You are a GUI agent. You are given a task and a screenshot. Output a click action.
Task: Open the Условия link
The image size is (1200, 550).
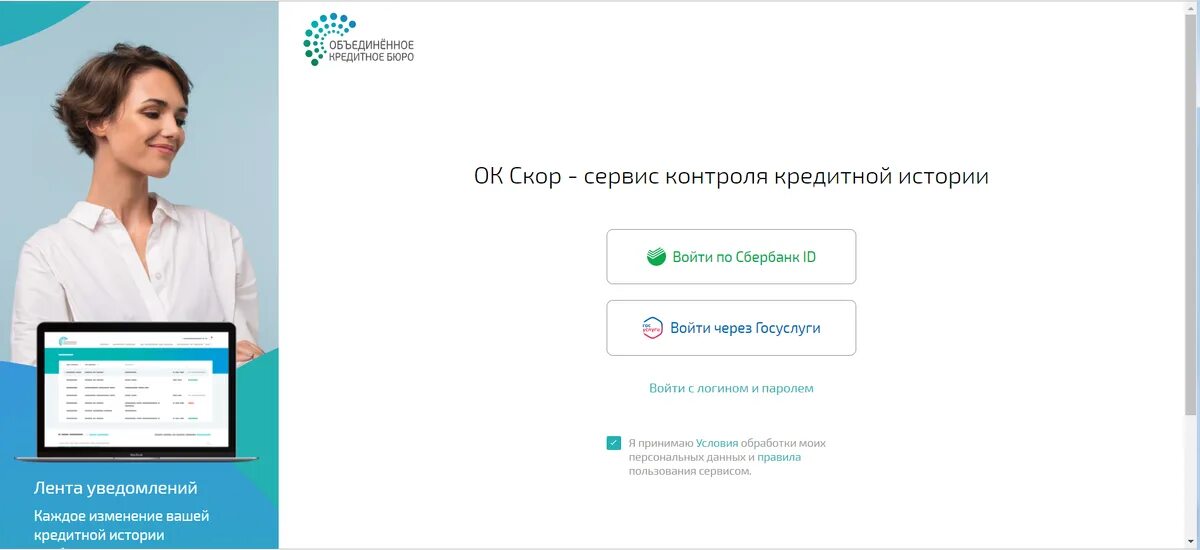[717, 443]
